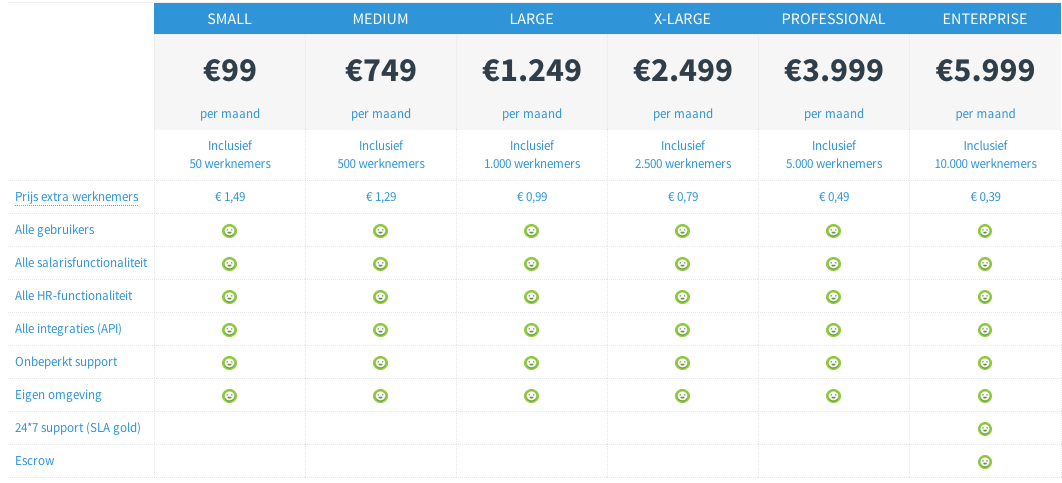
Task: Click Professional Alle gebruikers smiley icon
Action: [x=834, y=231]
